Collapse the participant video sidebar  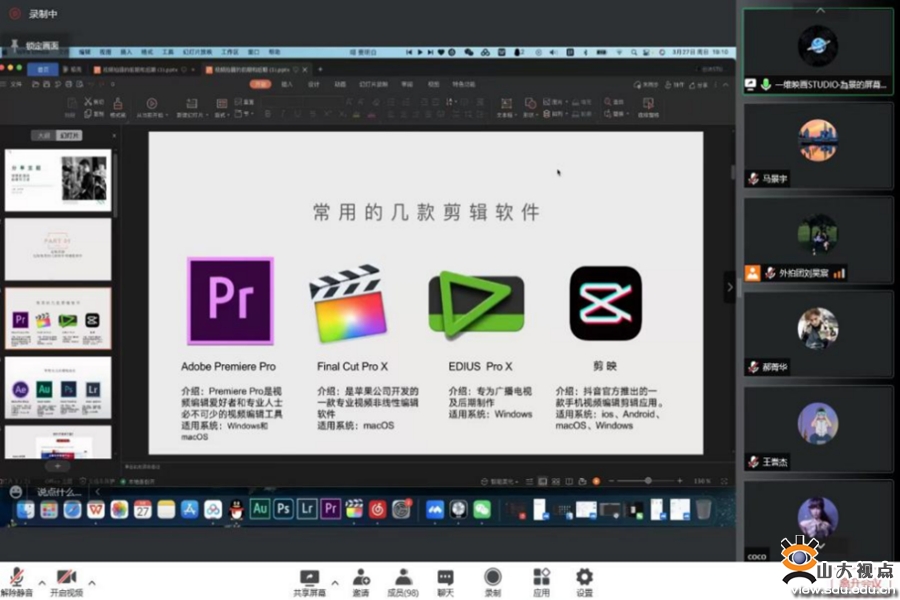tap(730, 287)
